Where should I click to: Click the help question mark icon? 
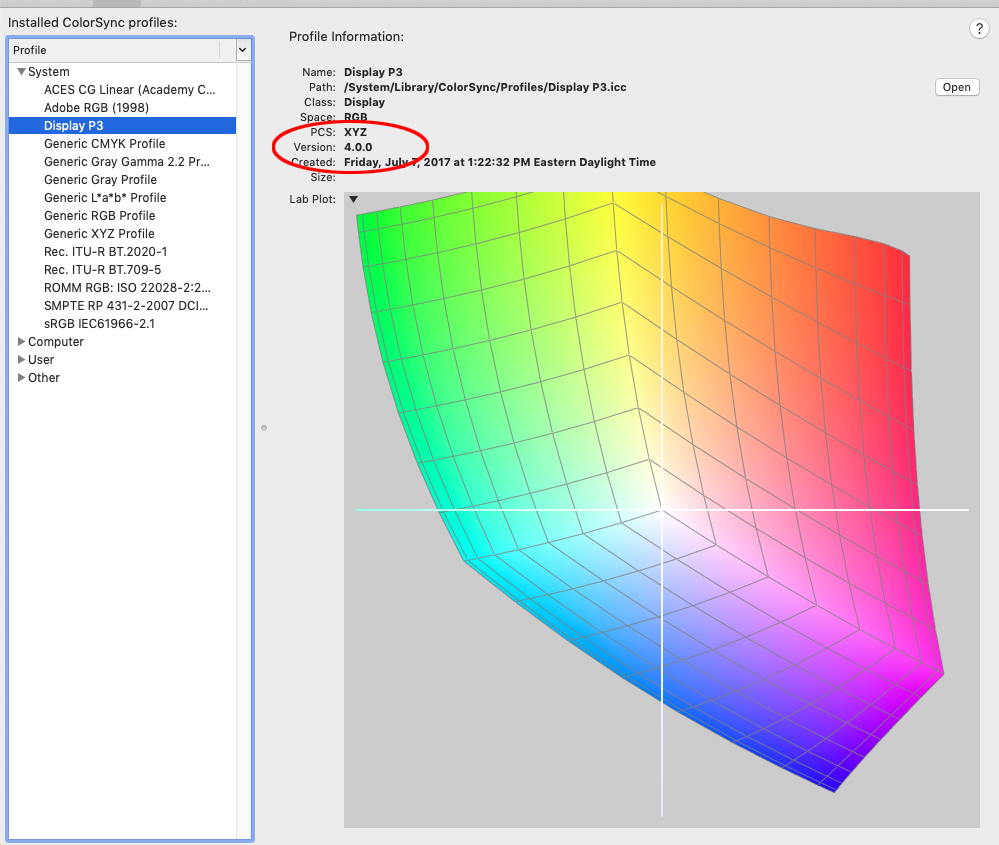tap(978, 29)
